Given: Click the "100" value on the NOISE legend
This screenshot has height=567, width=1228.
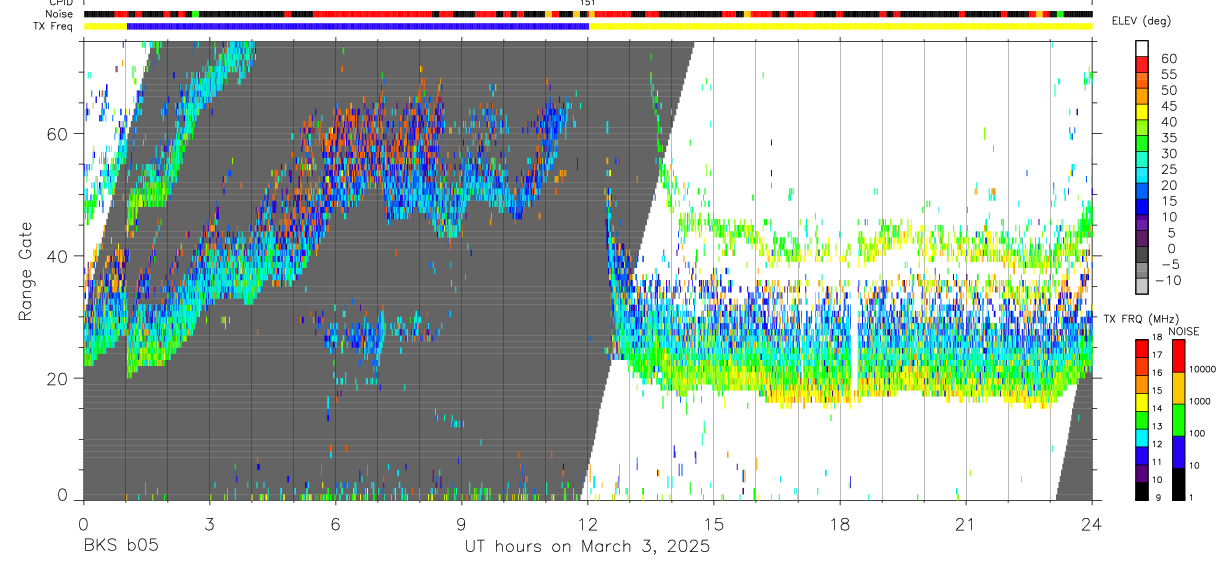Looking at the screenshot, I should point(1196,434).
